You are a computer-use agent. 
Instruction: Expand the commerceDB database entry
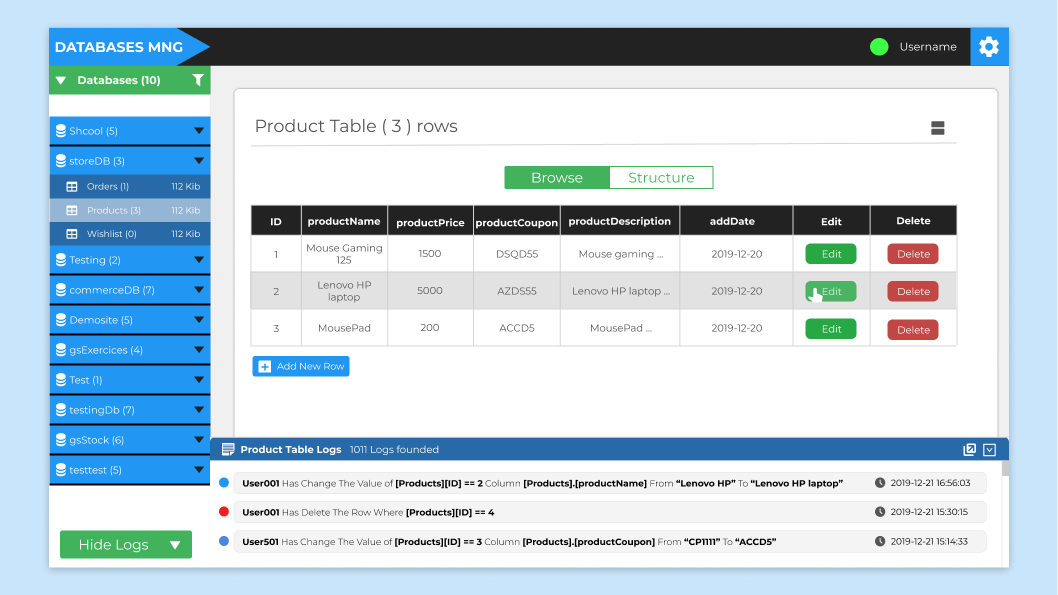click(x=200, y=290)
